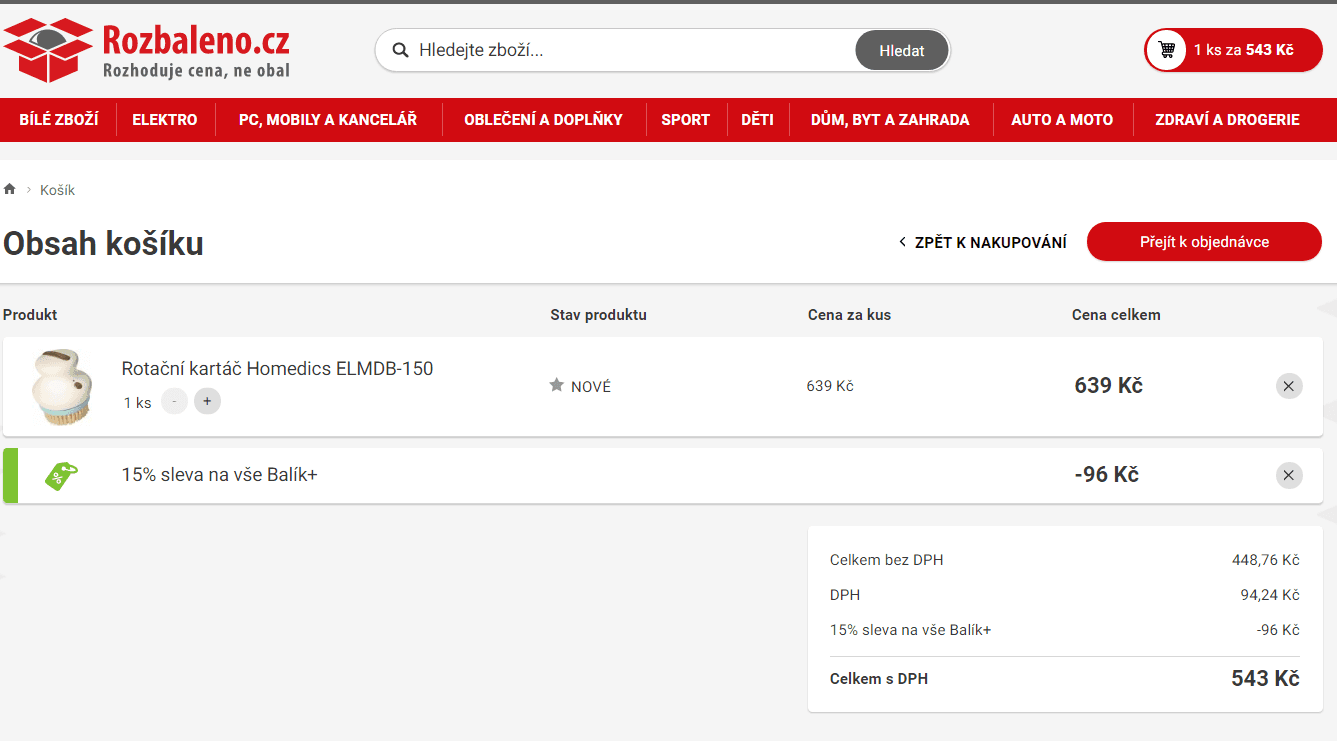Select PC, mobily a kancelář category

[327, 120]
